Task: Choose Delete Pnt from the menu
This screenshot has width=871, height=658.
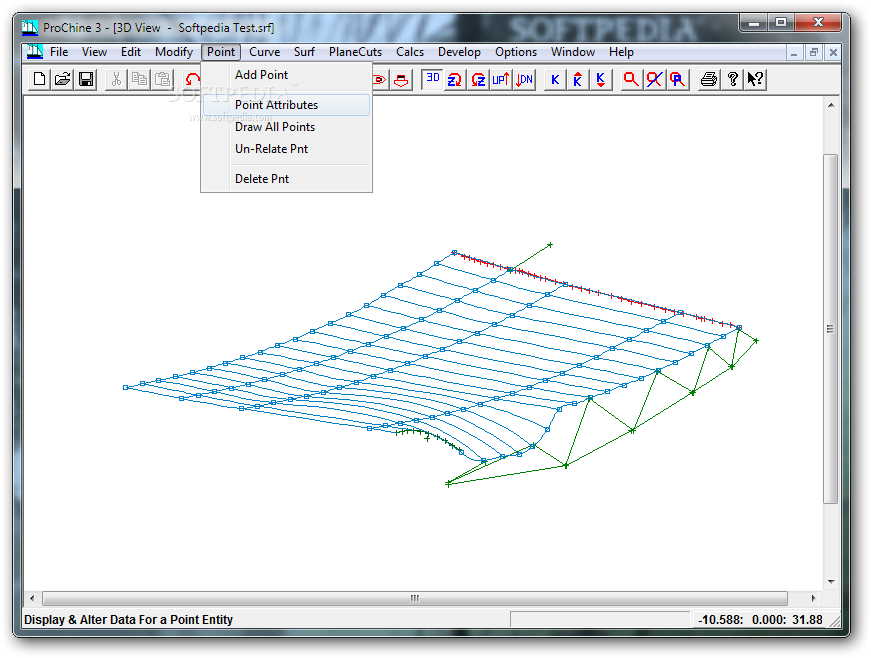Action: click(x=286, y=179)
